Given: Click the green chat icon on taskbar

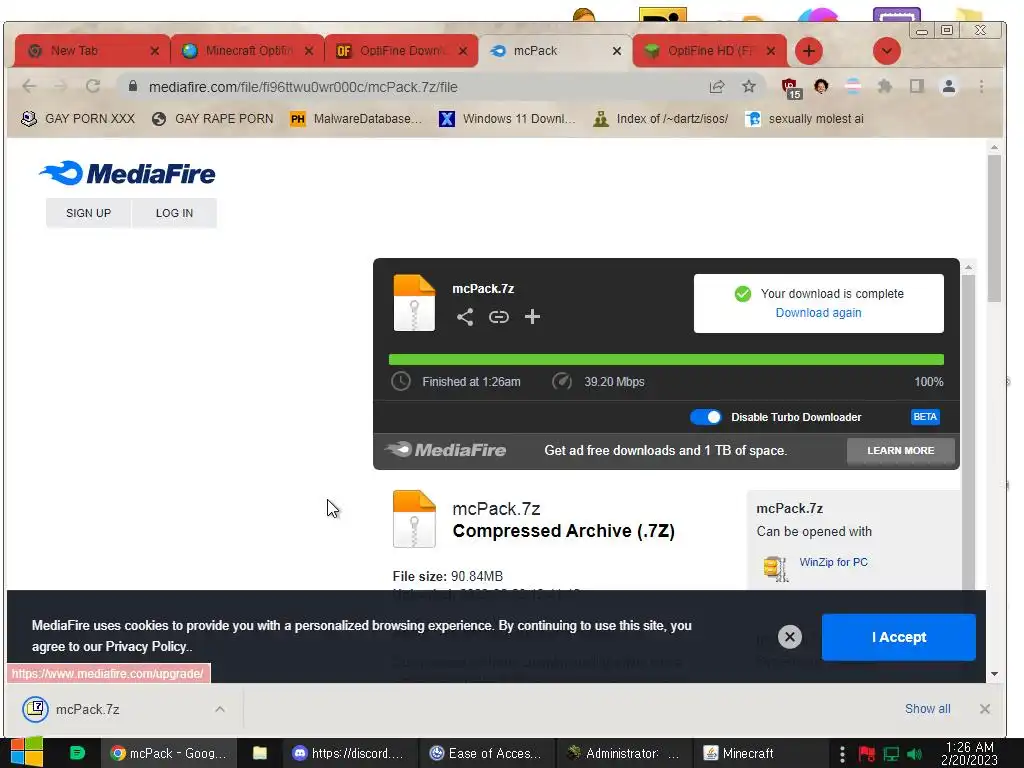Looking at the screenshot, I should (x=77, y=753).
